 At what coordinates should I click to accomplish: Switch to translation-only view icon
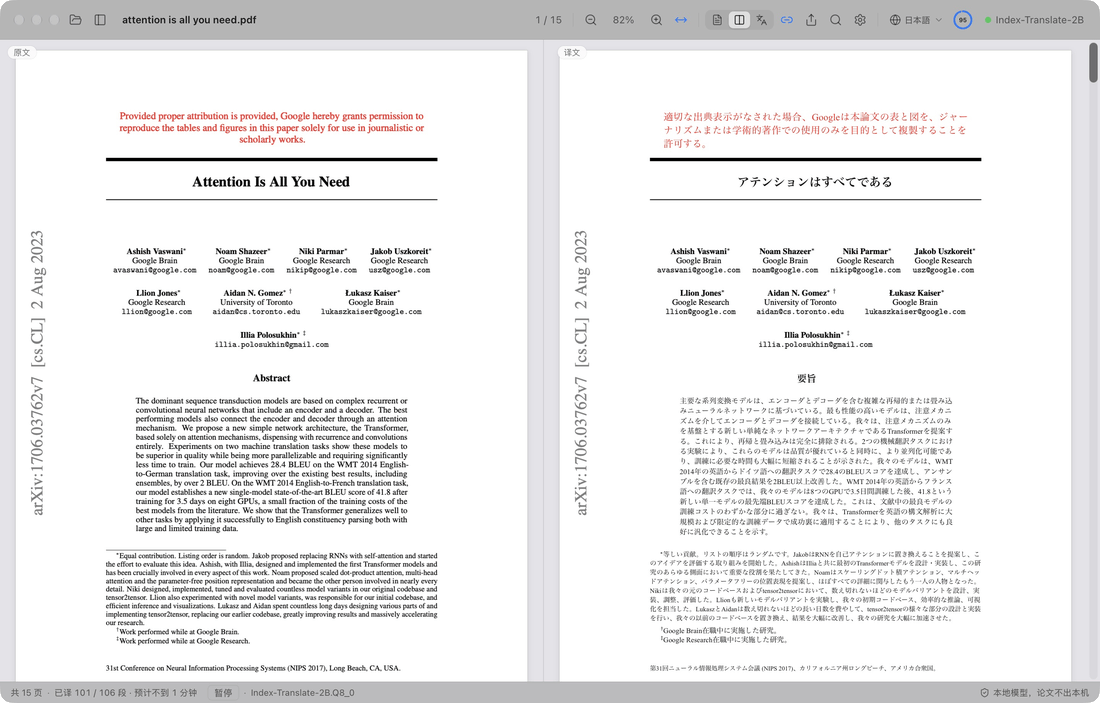(761, 20)
